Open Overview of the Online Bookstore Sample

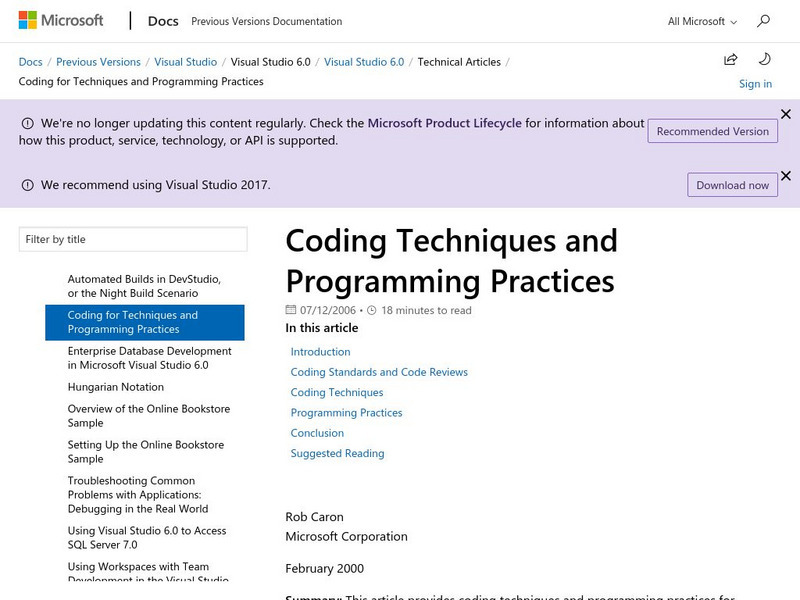pos(149,416)
